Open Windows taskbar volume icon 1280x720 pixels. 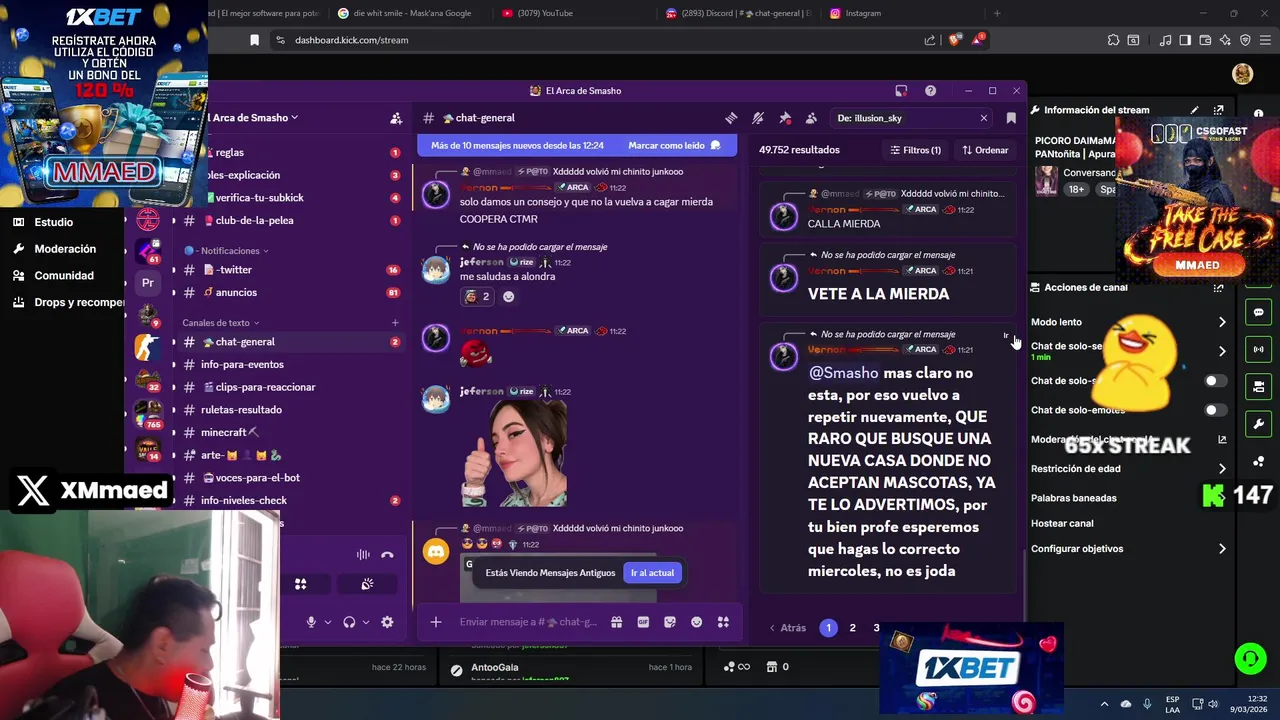point(1213,704)
